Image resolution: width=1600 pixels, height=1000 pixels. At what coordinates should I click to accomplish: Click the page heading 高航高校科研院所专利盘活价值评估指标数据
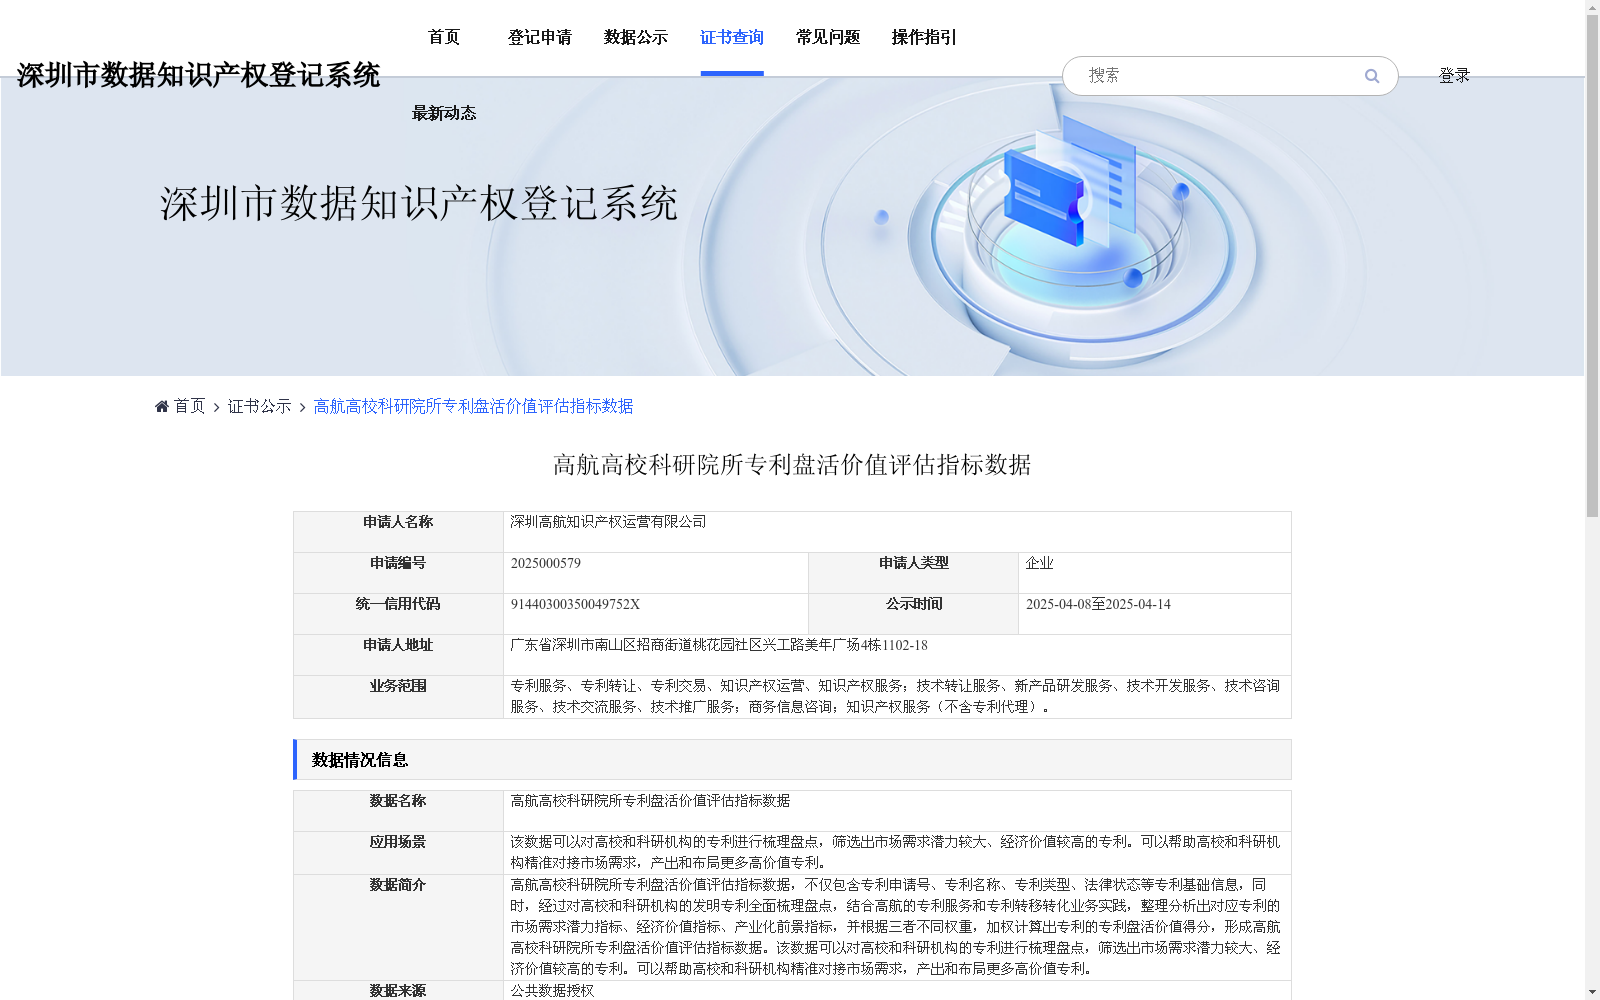pos(792,465)
